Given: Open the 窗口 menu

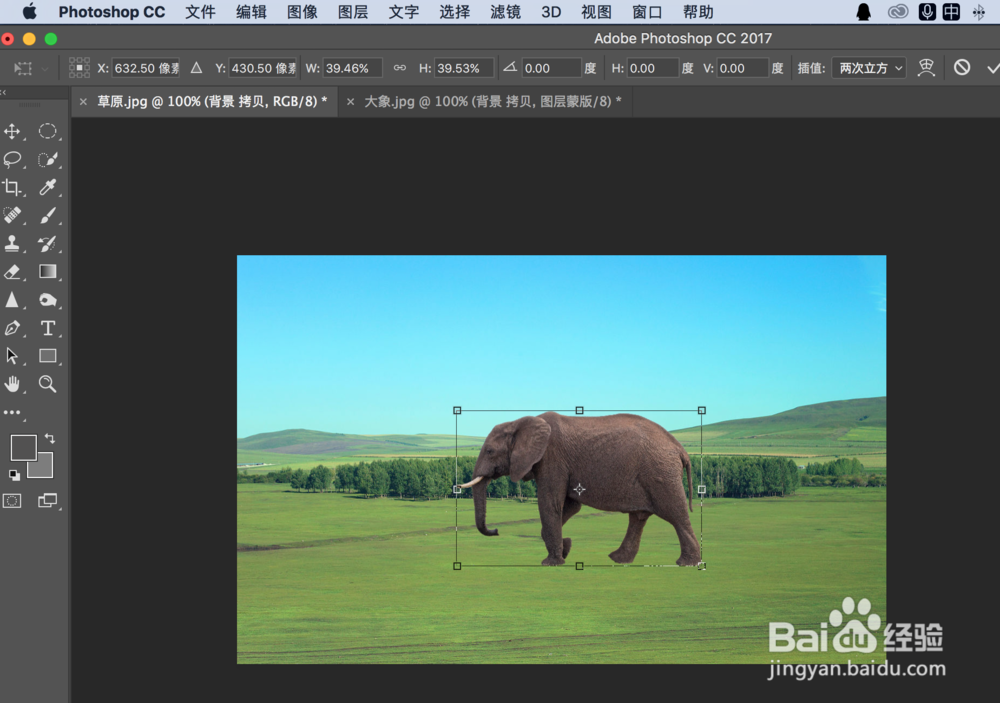Looking at the screenshot, I should 647,12.
